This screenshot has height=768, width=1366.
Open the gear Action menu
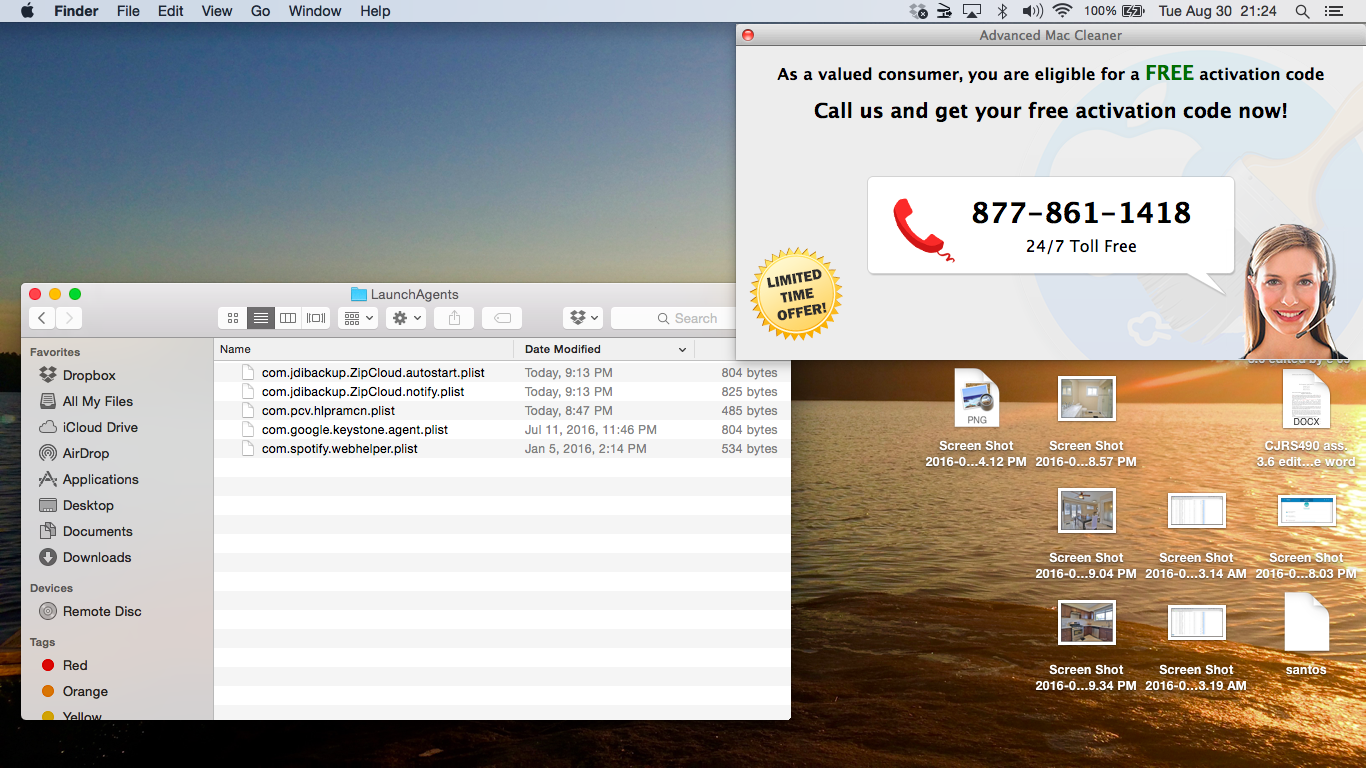(406, 318)
